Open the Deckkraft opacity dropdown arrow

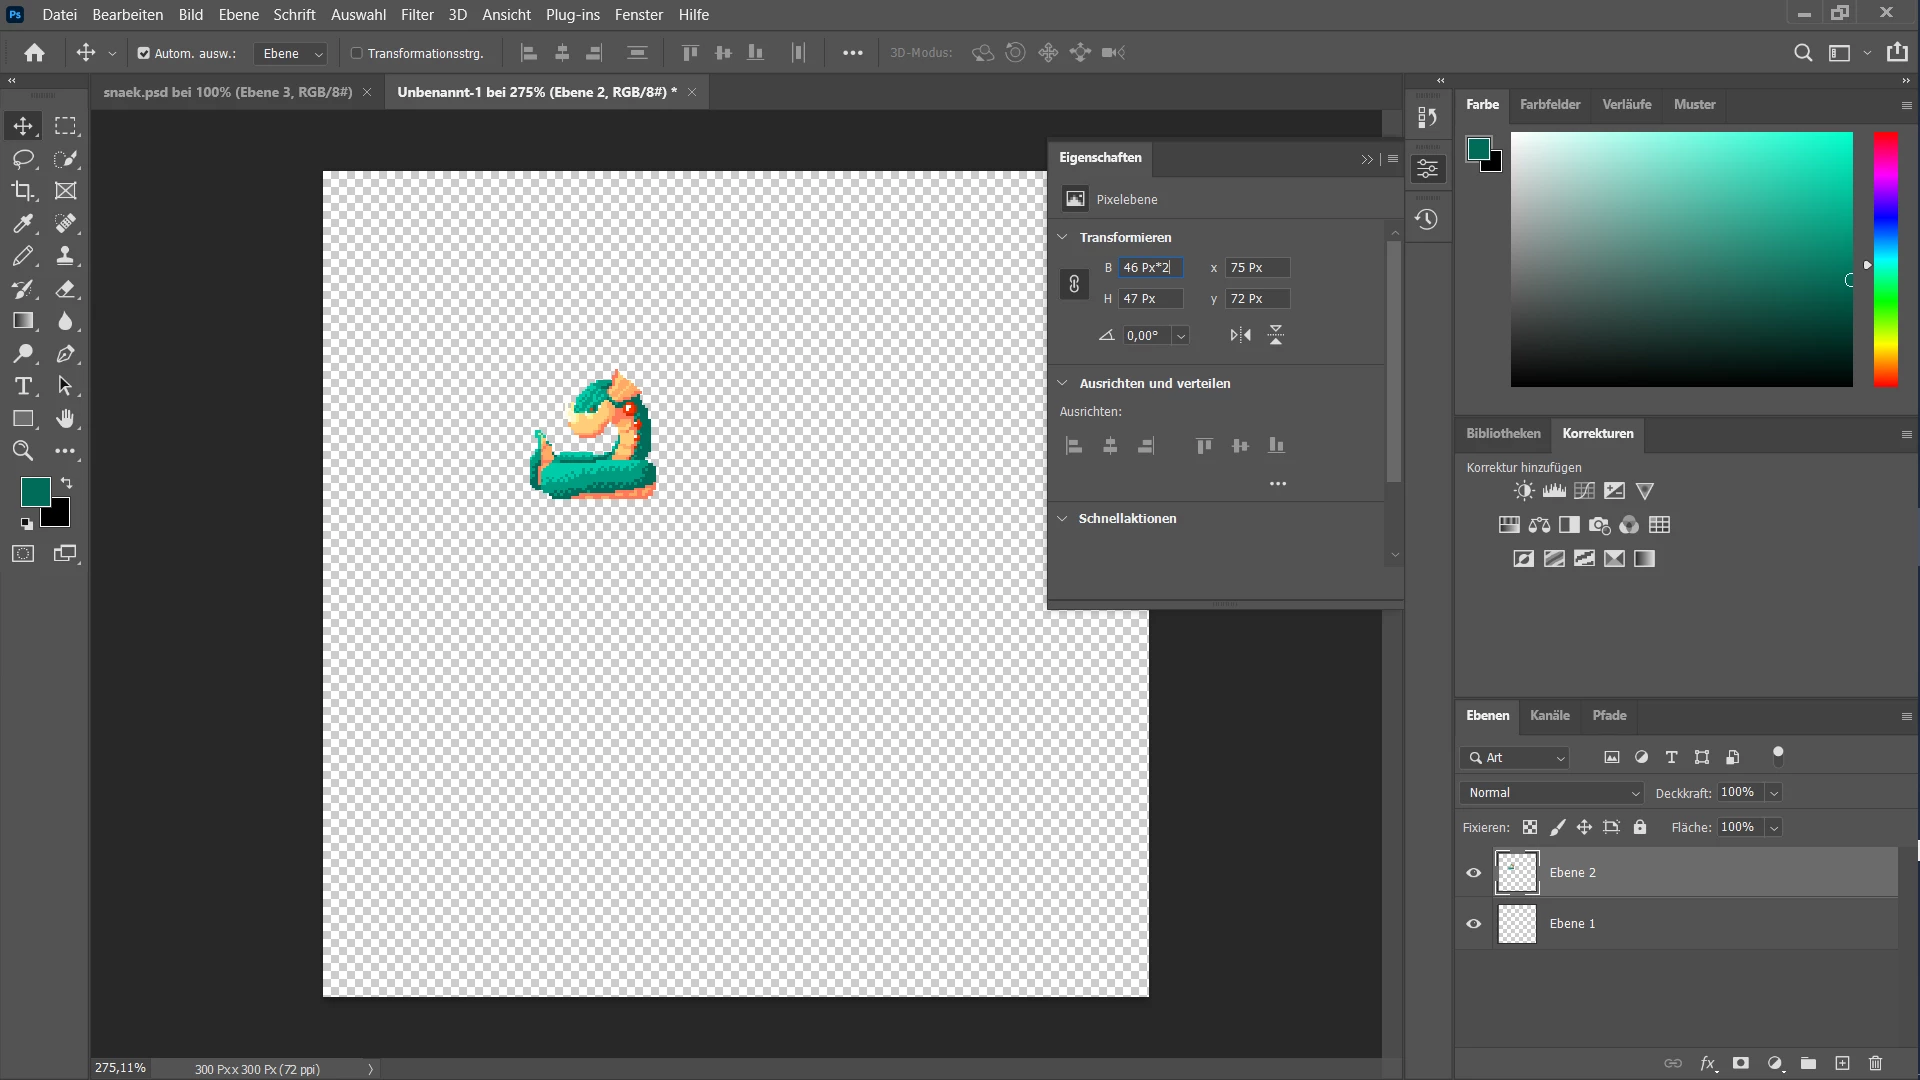coord(1774,793)
